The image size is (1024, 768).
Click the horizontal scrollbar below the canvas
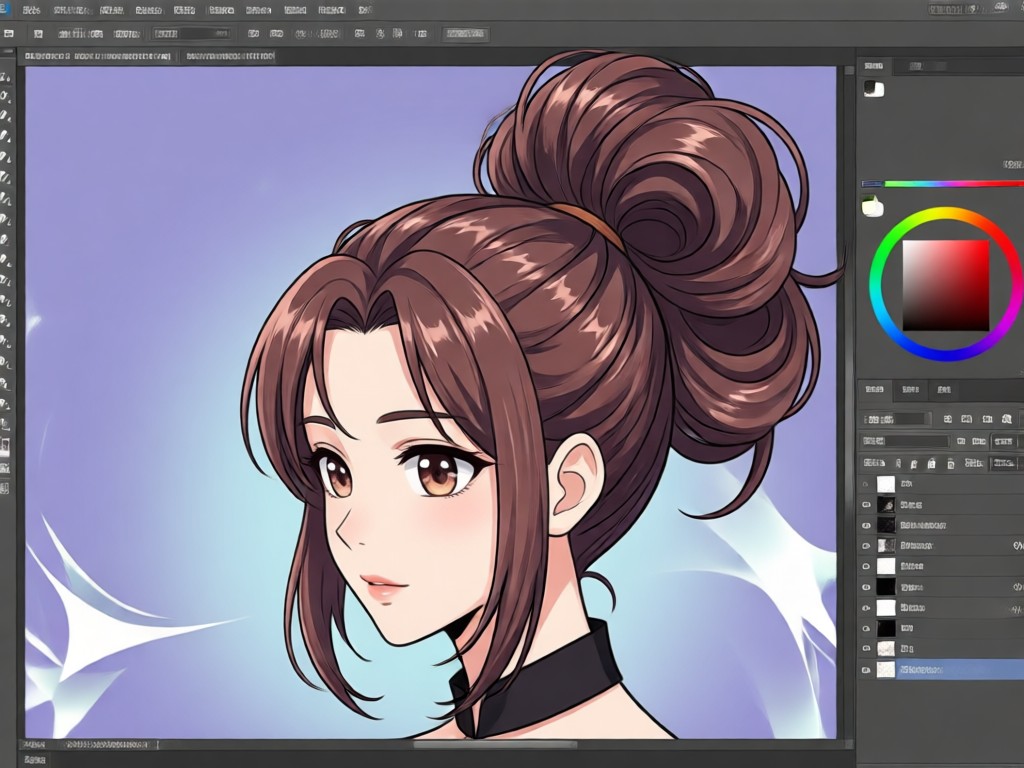pyautogui.click(x=496, y=744)
